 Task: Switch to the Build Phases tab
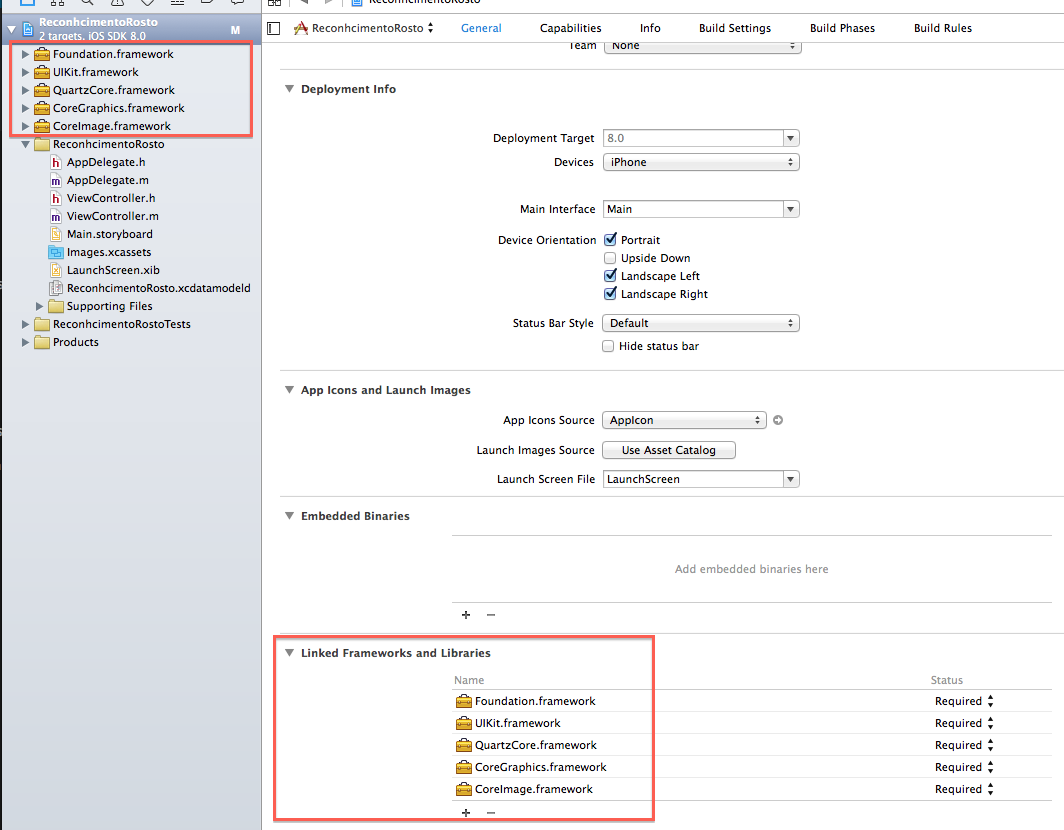842,28
